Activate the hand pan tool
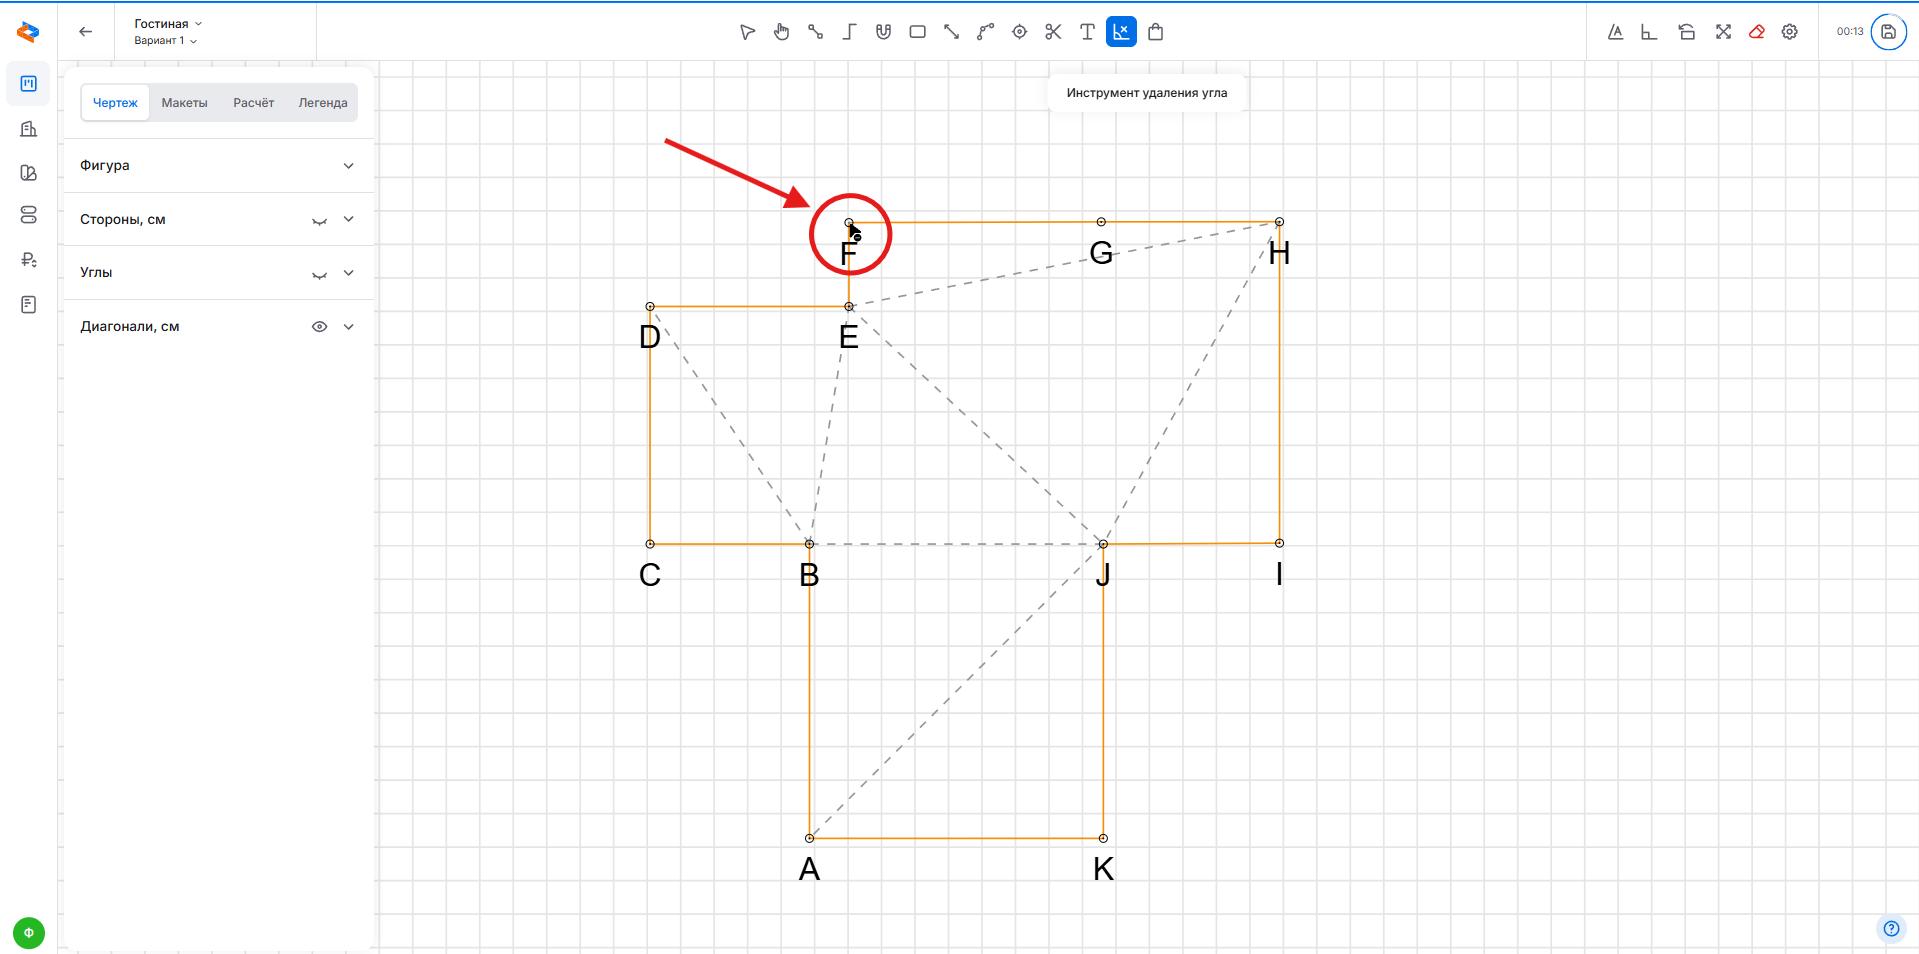This screenshot has height=954, width=1919. click(781, 32)
